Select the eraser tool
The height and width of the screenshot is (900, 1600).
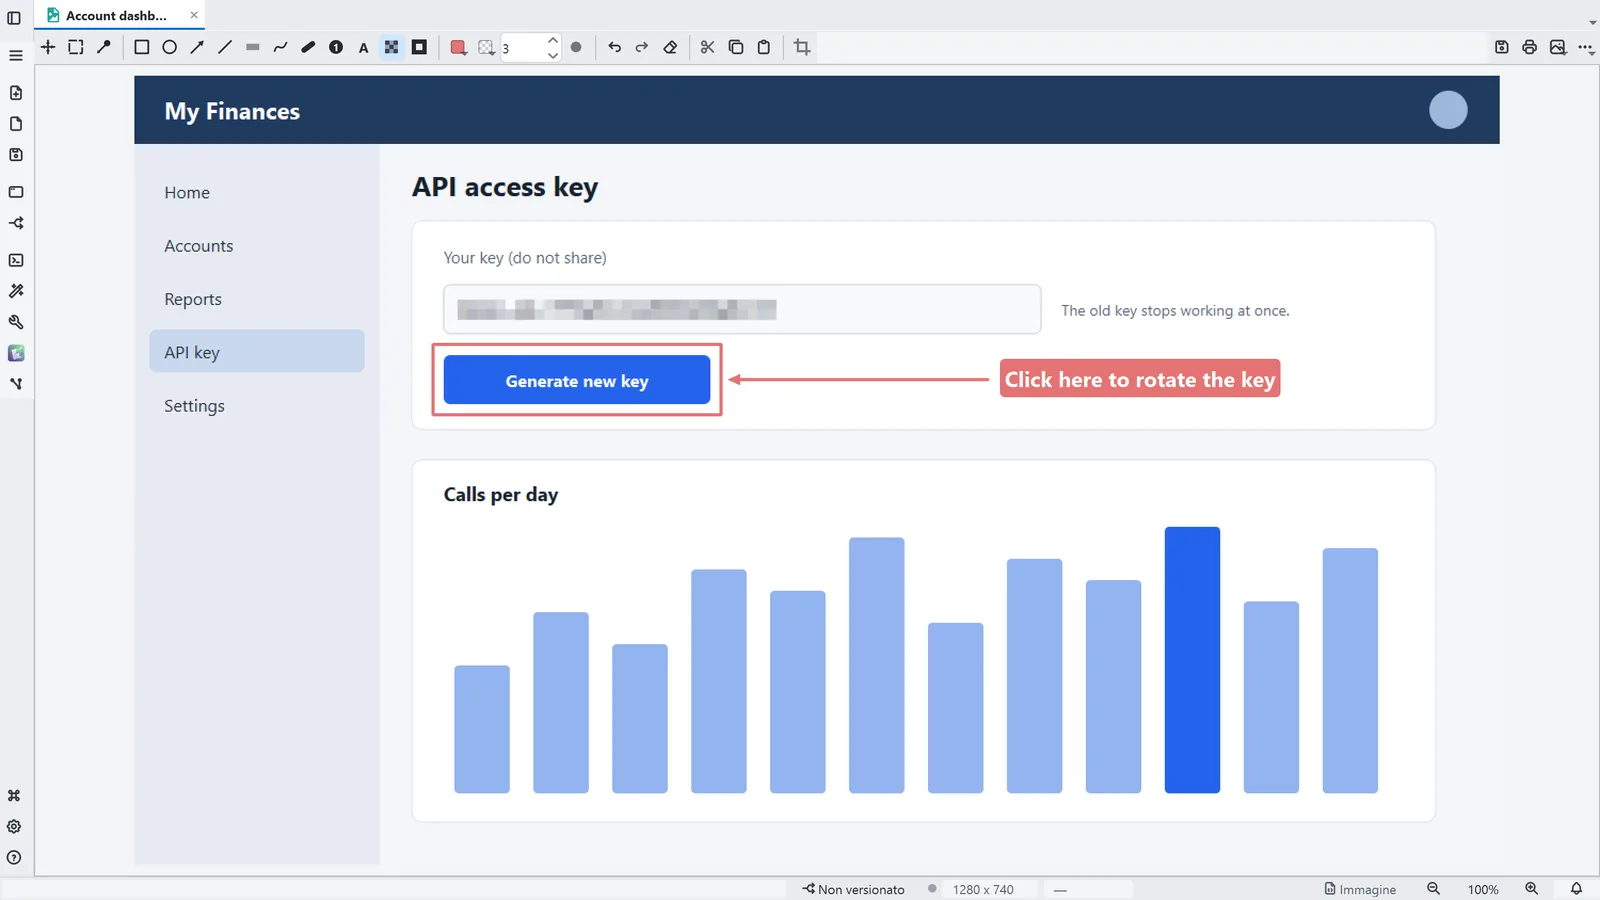pos(670,47)
